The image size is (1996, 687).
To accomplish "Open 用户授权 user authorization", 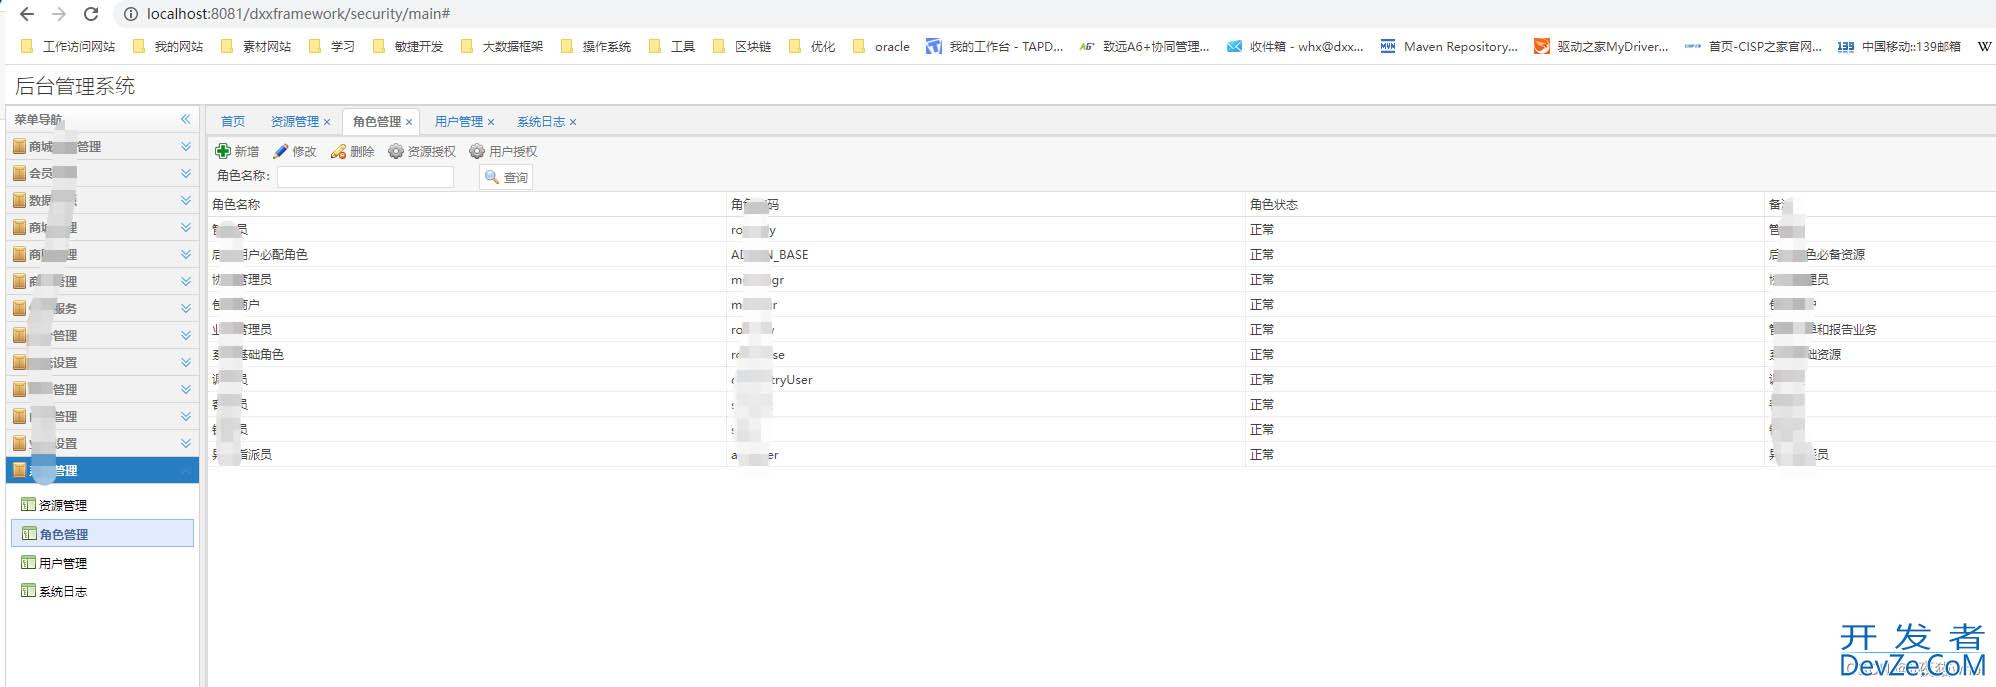I will coord(504,151).
